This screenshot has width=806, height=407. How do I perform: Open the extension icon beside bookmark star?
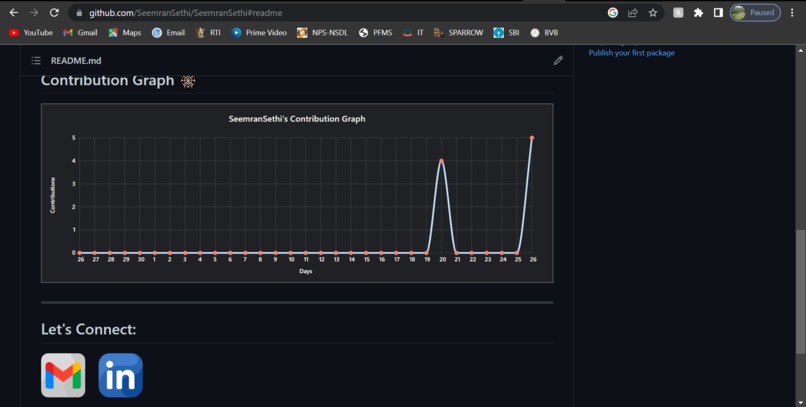(x=679, y=13)
